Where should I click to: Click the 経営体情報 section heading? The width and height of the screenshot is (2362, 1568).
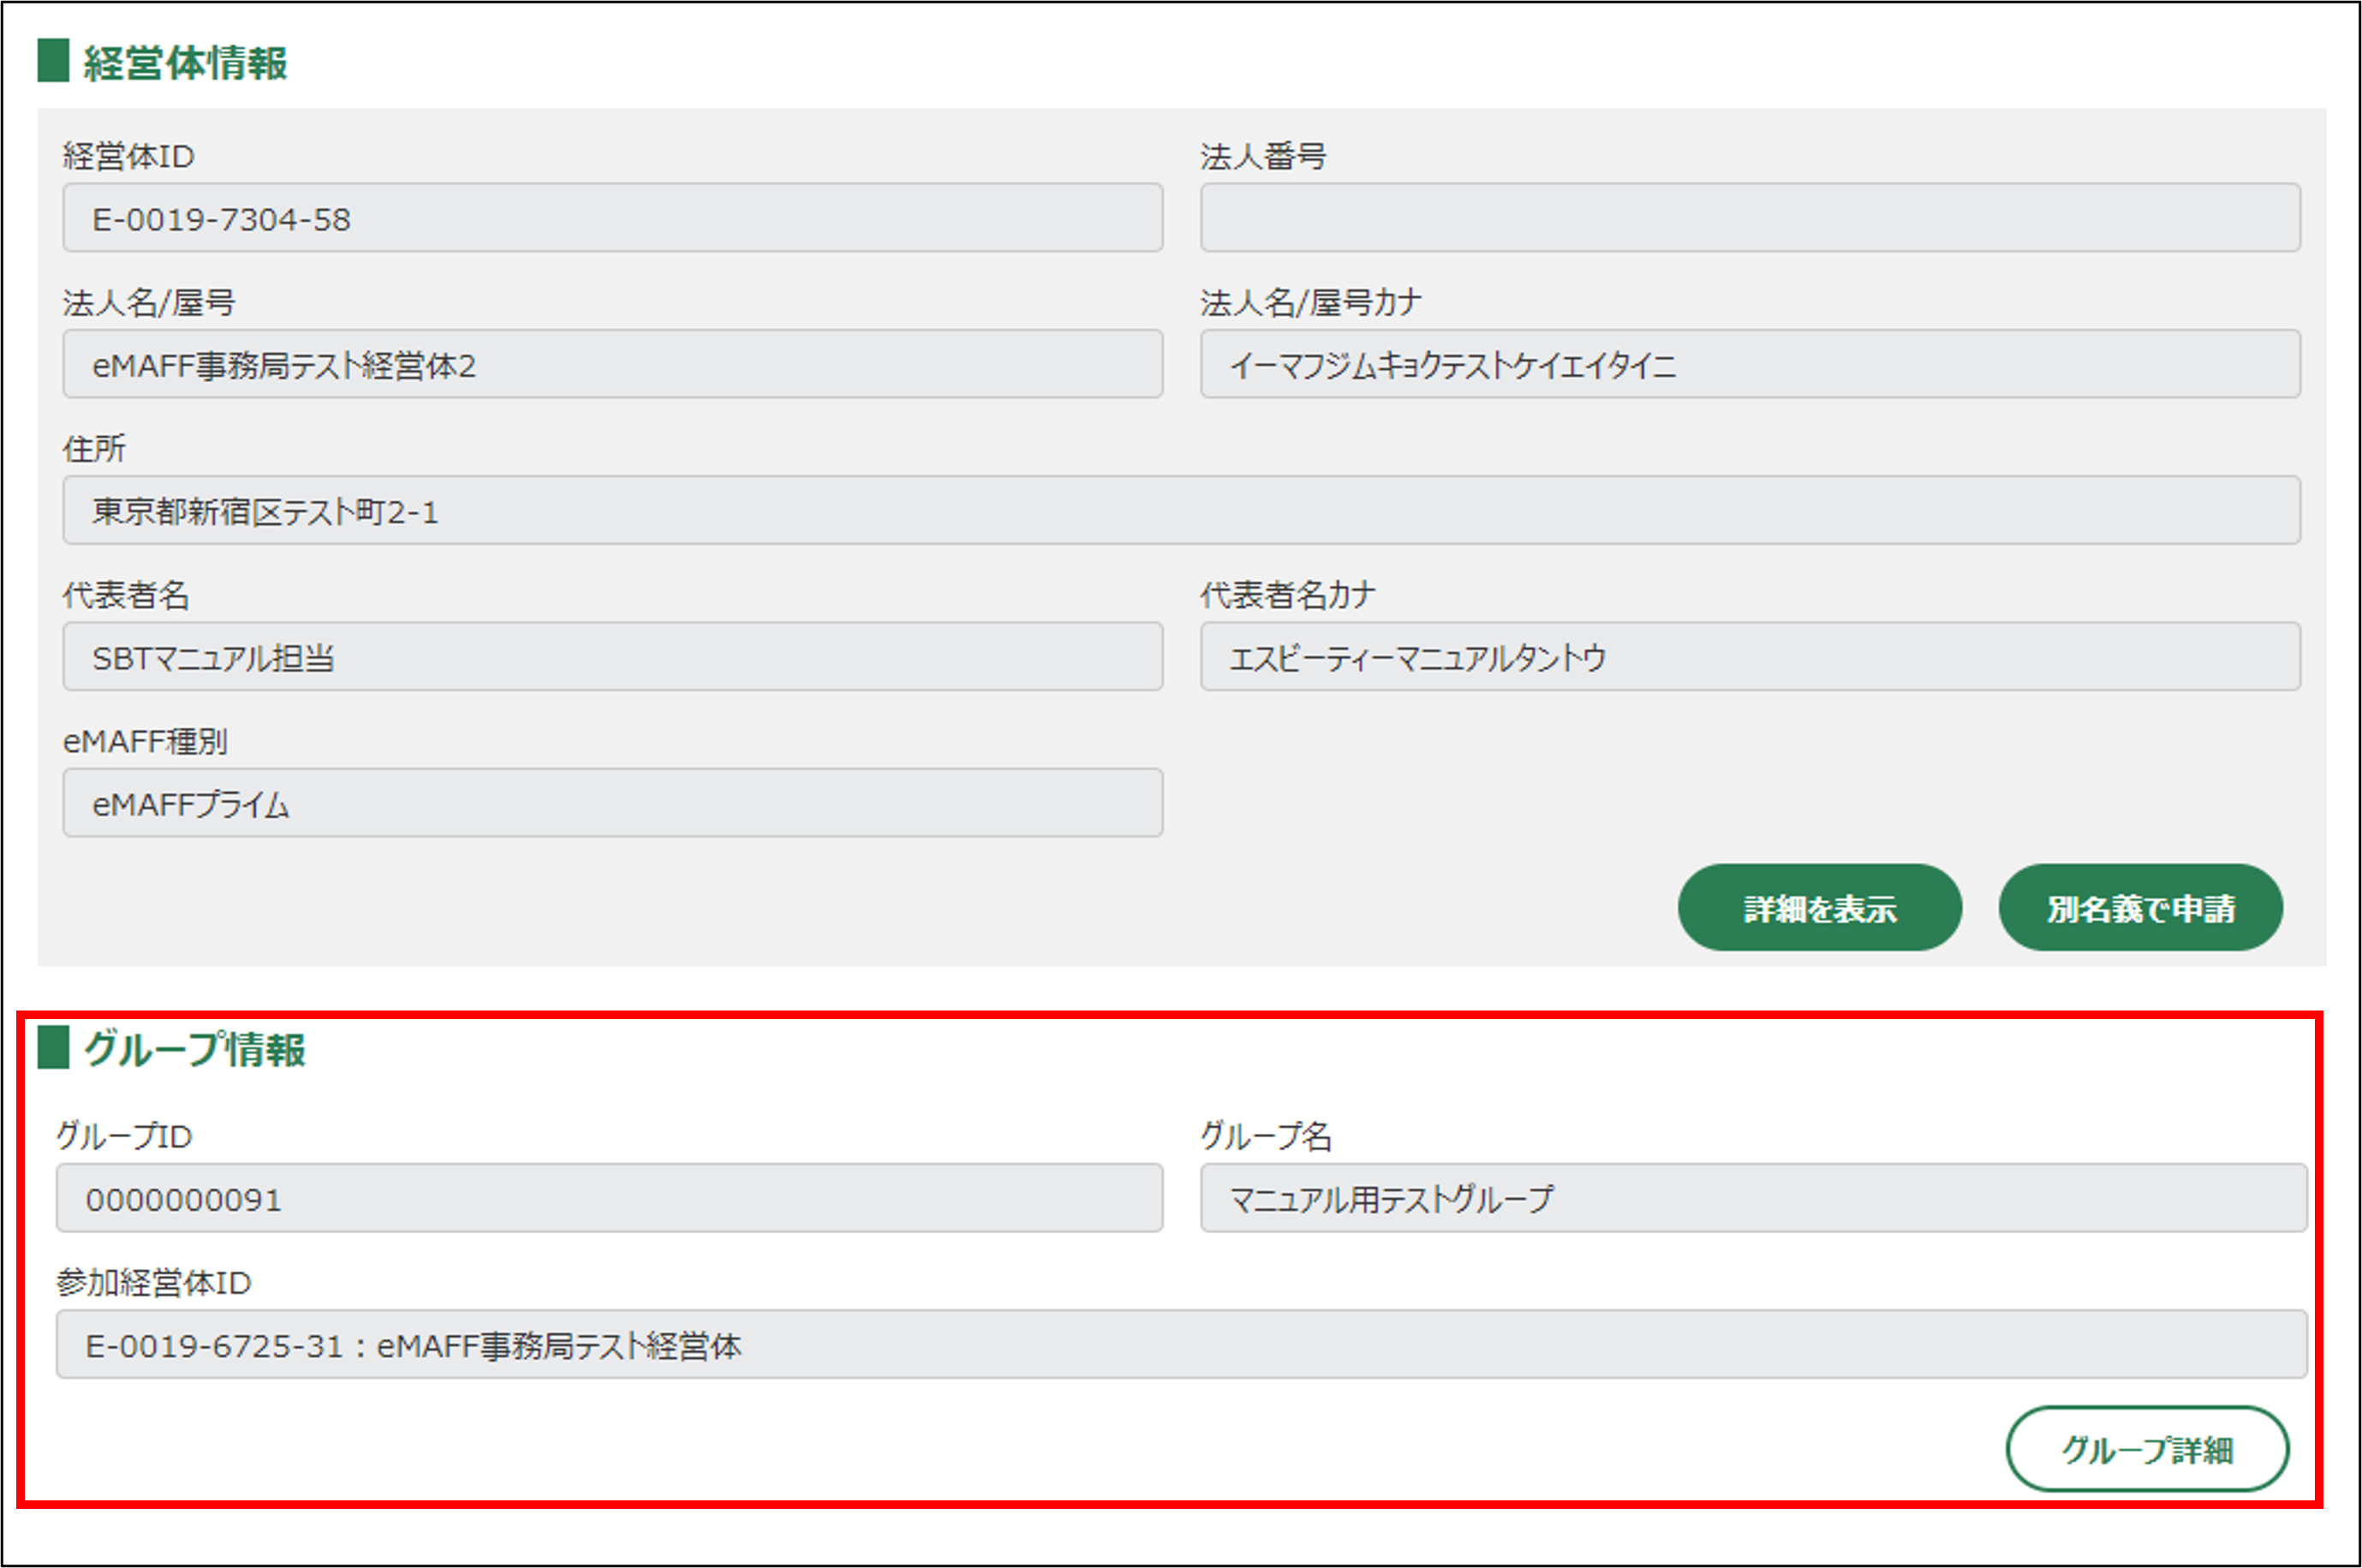[185, 63]
